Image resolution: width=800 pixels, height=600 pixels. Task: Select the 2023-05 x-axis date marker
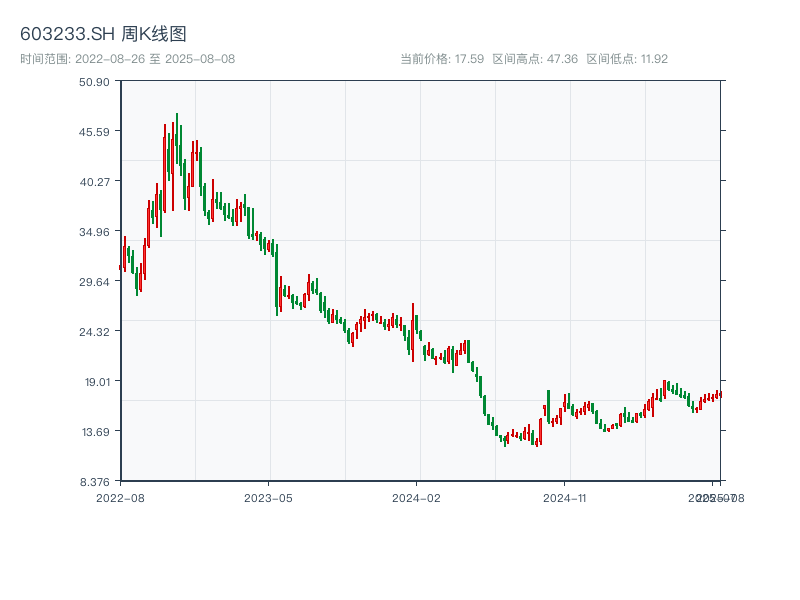pyautogui.click(x=268, y=497)
